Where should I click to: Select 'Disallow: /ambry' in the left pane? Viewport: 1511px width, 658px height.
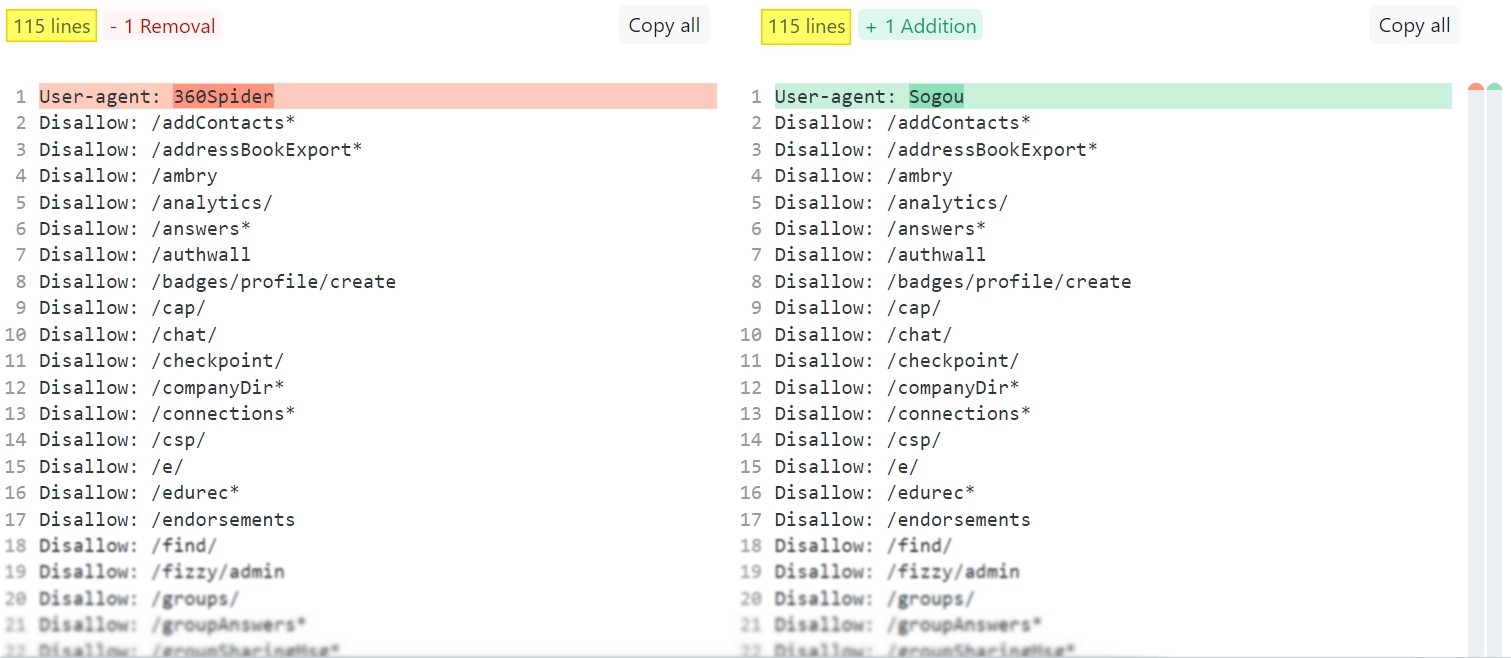(x=128, y=176)
